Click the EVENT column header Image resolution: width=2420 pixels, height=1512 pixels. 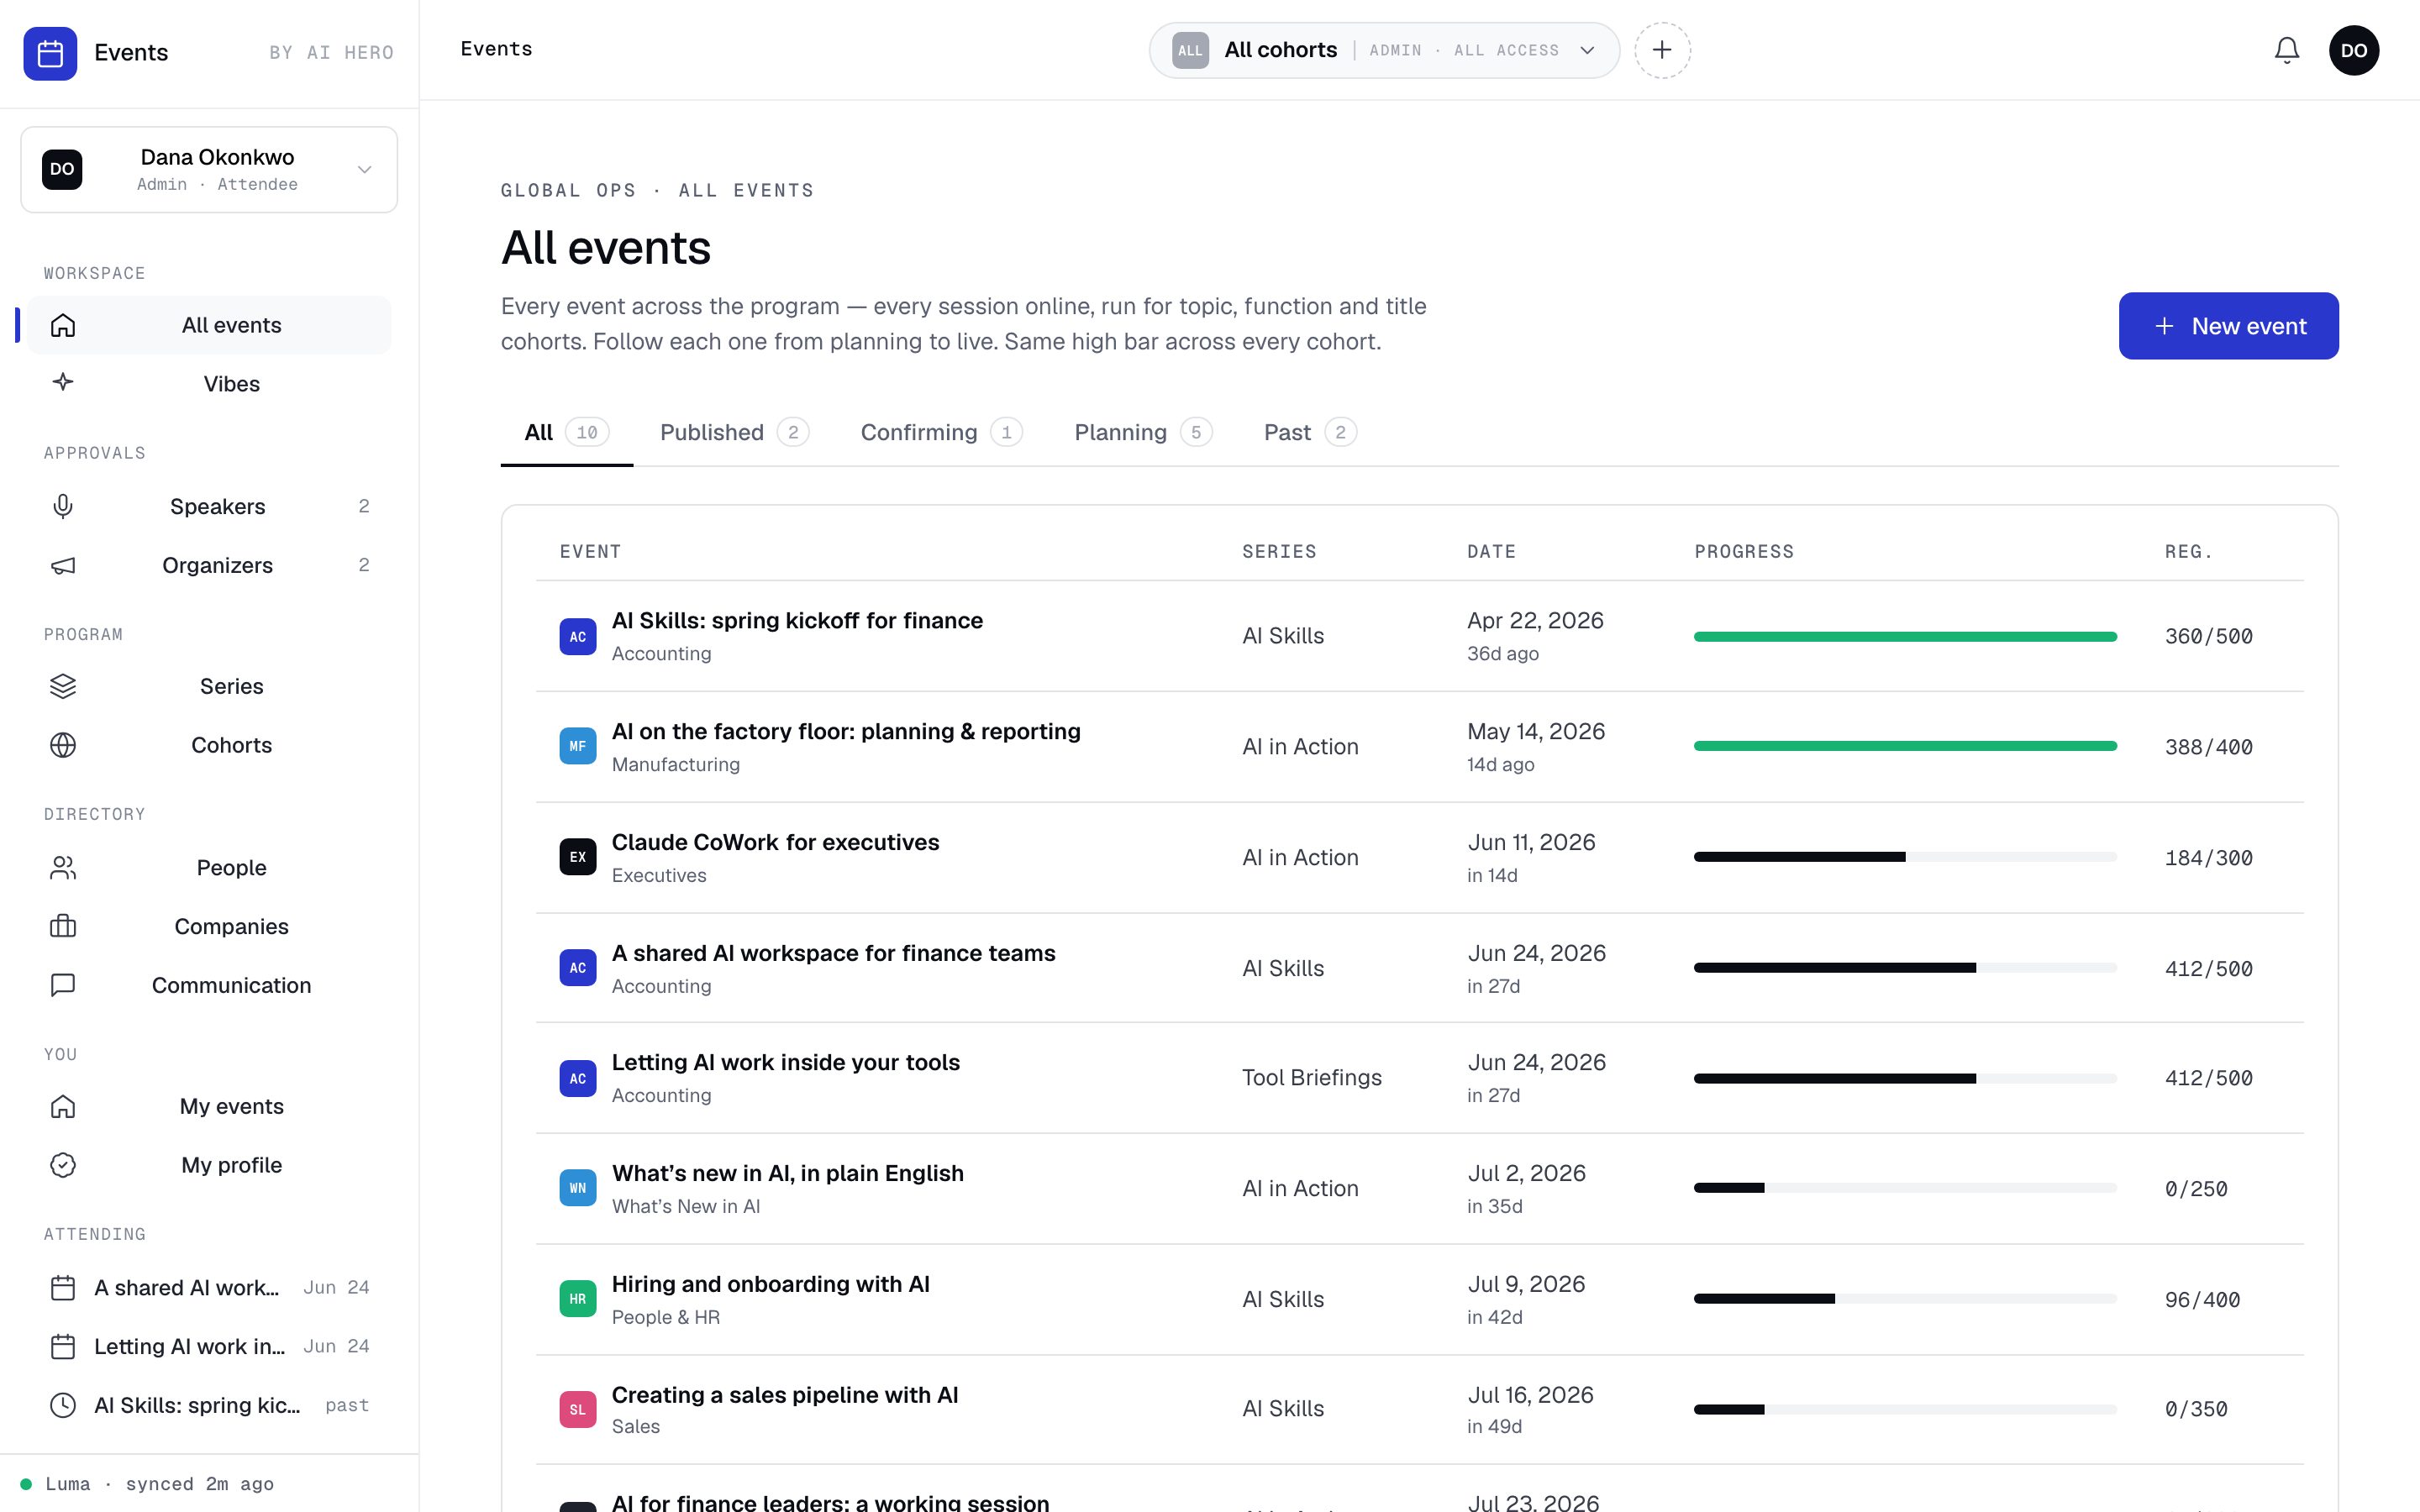point(590,552)
